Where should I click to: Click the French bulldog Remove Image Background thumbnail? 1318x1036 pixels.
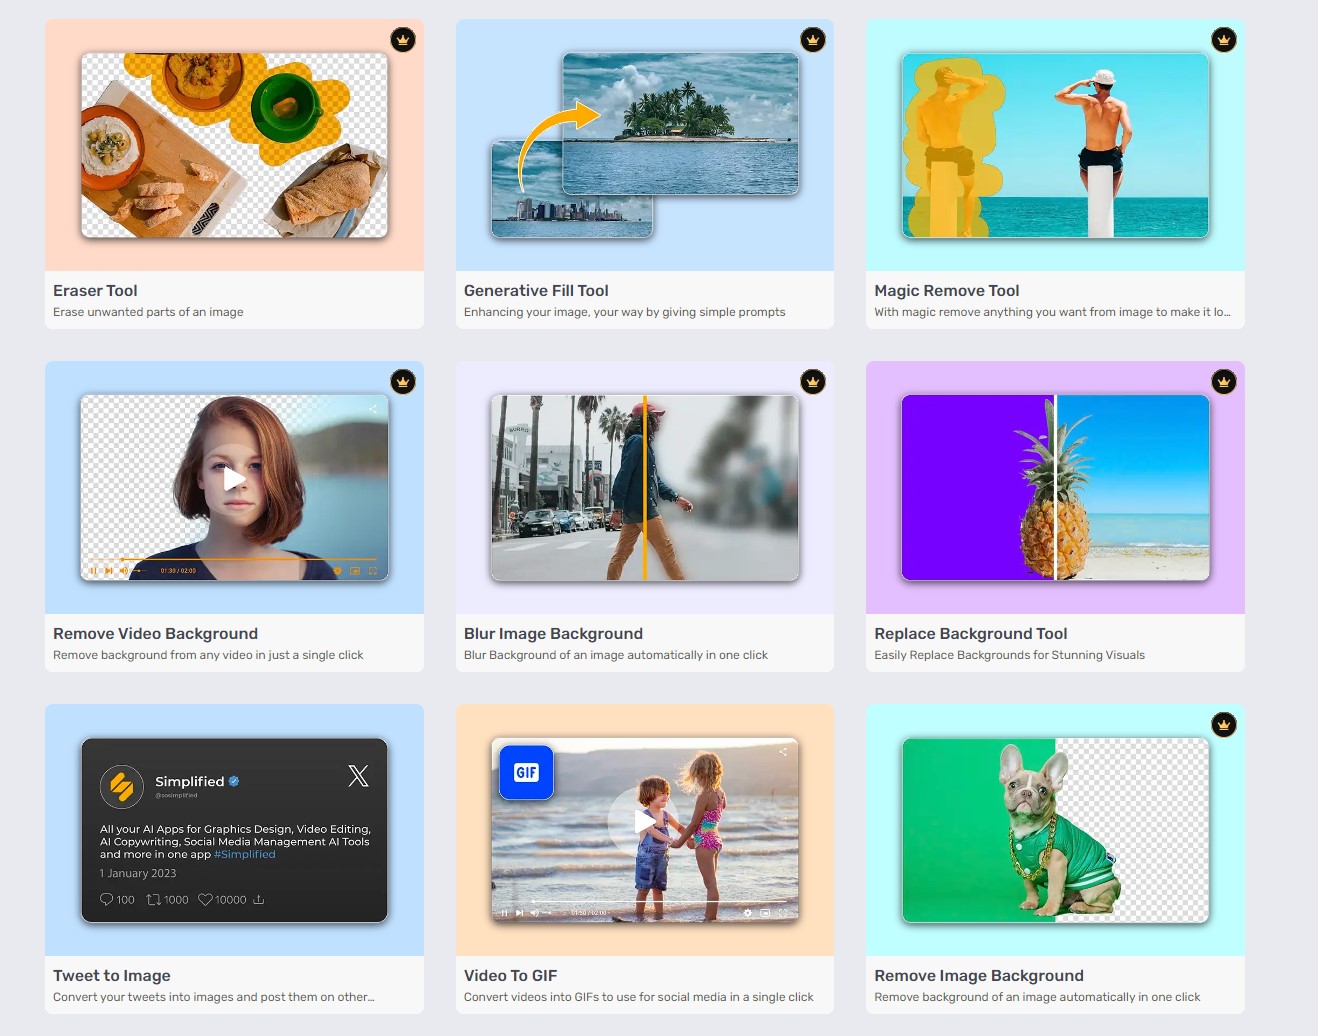click(1055, 830)
